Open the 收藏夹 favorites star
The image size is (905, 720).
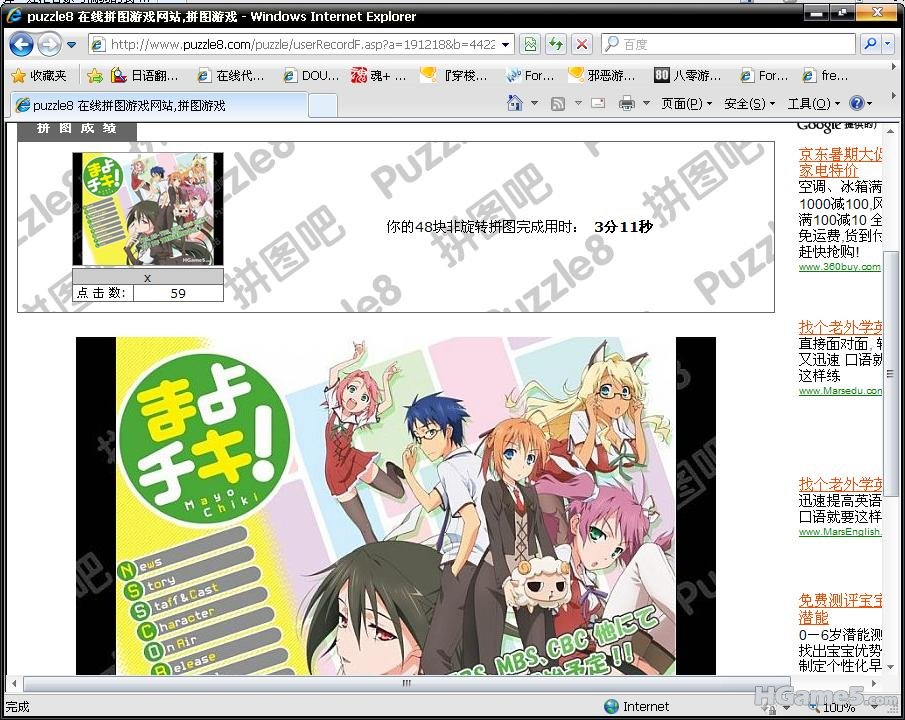39,76
